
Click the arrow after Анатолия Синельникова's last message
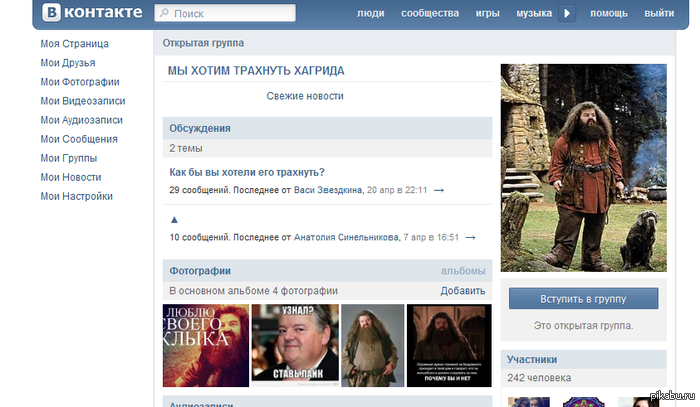click(470, 238)
